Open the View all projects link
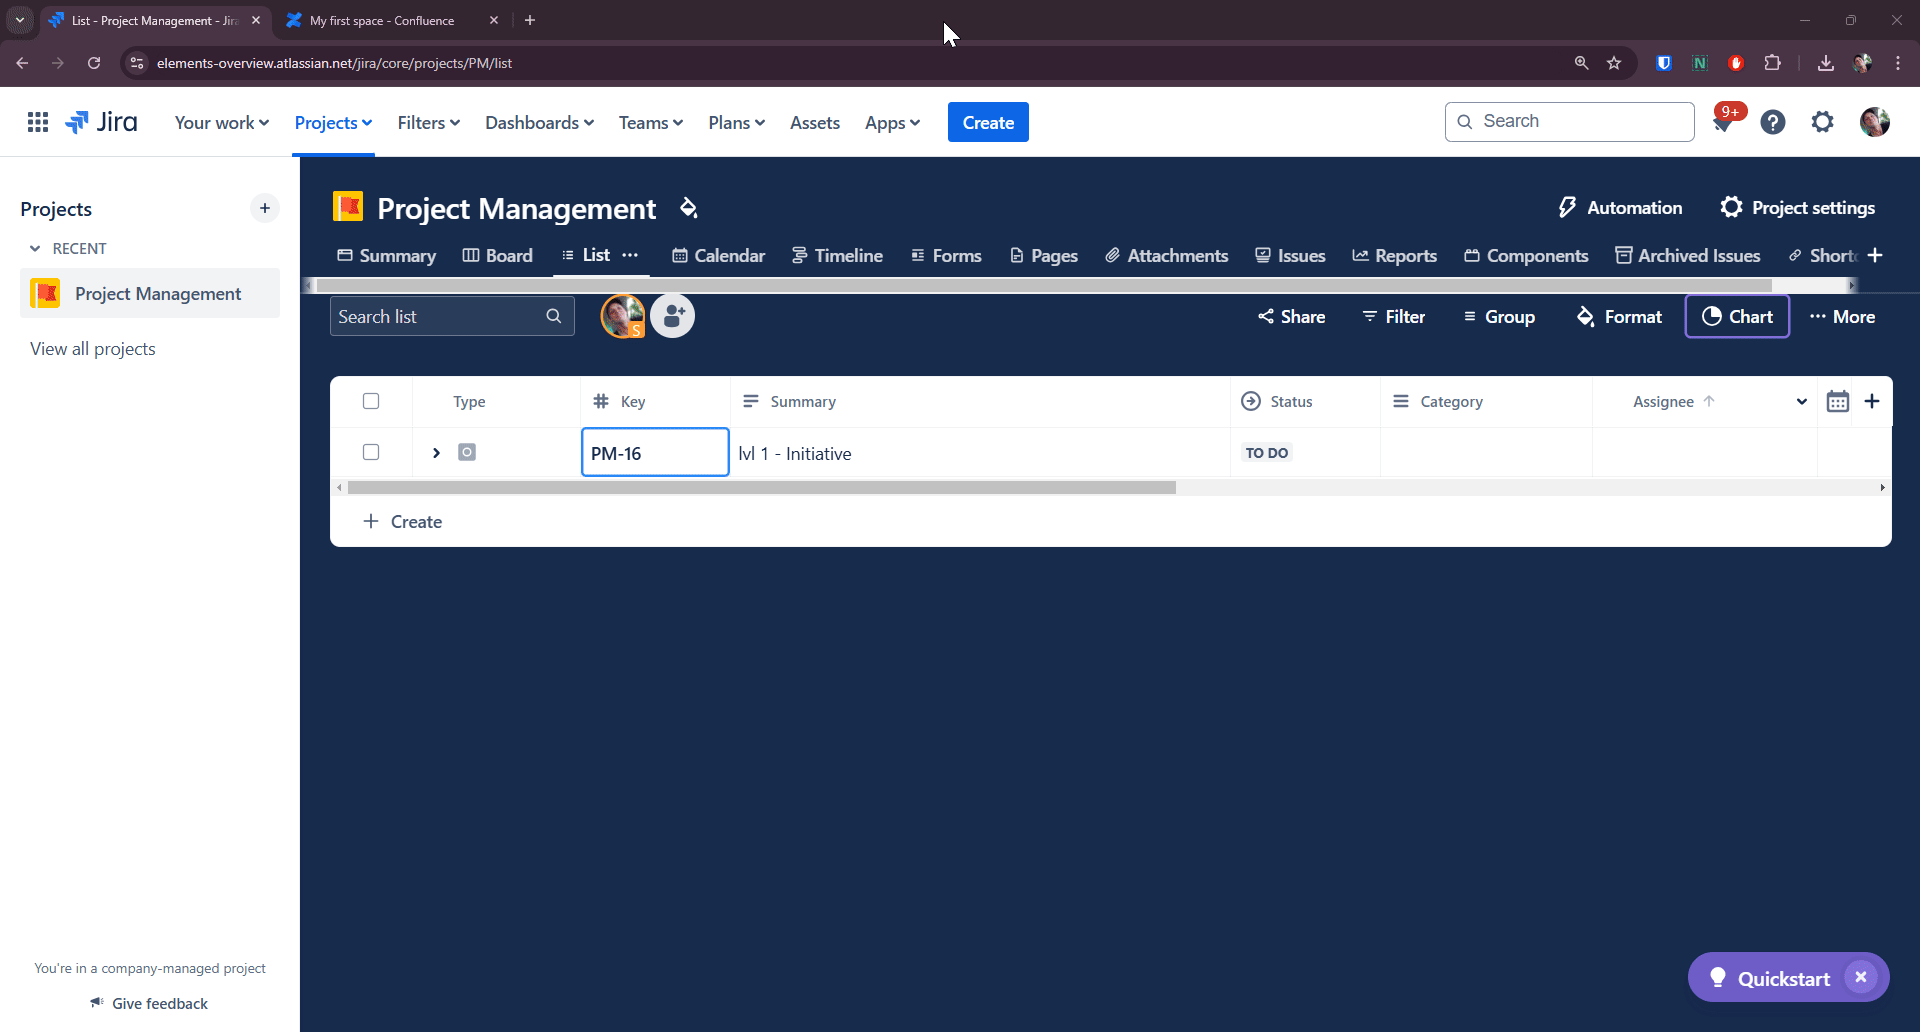This screenshot has width=1920, height=1032. (x=93, y=348)
